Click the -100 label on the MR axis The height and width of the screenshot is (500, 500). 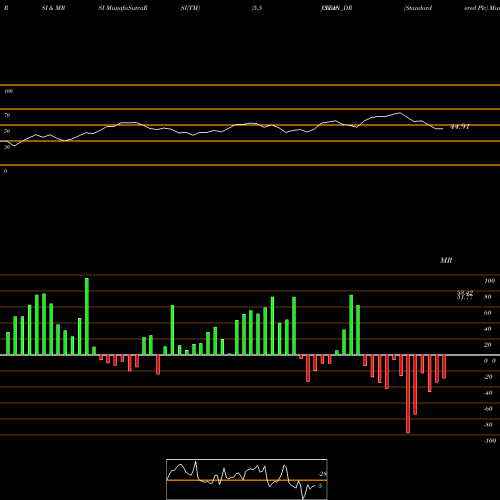[x=490, y=441]
